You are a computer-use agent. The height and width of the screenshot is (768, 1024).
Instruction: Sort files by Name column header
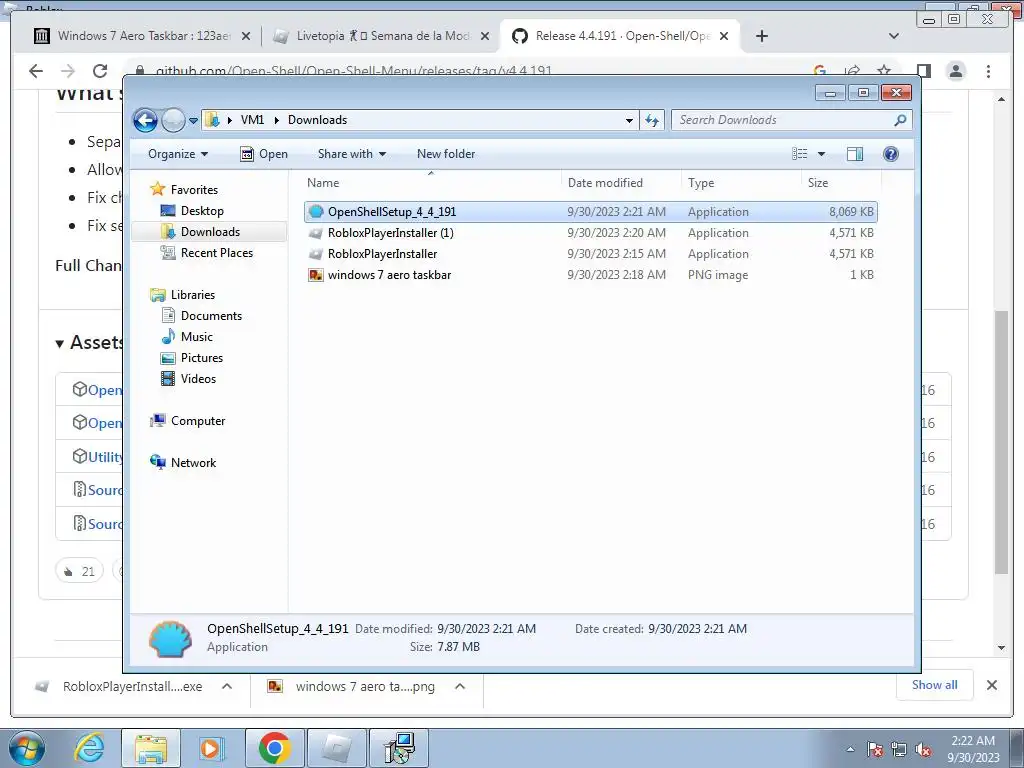432,183
